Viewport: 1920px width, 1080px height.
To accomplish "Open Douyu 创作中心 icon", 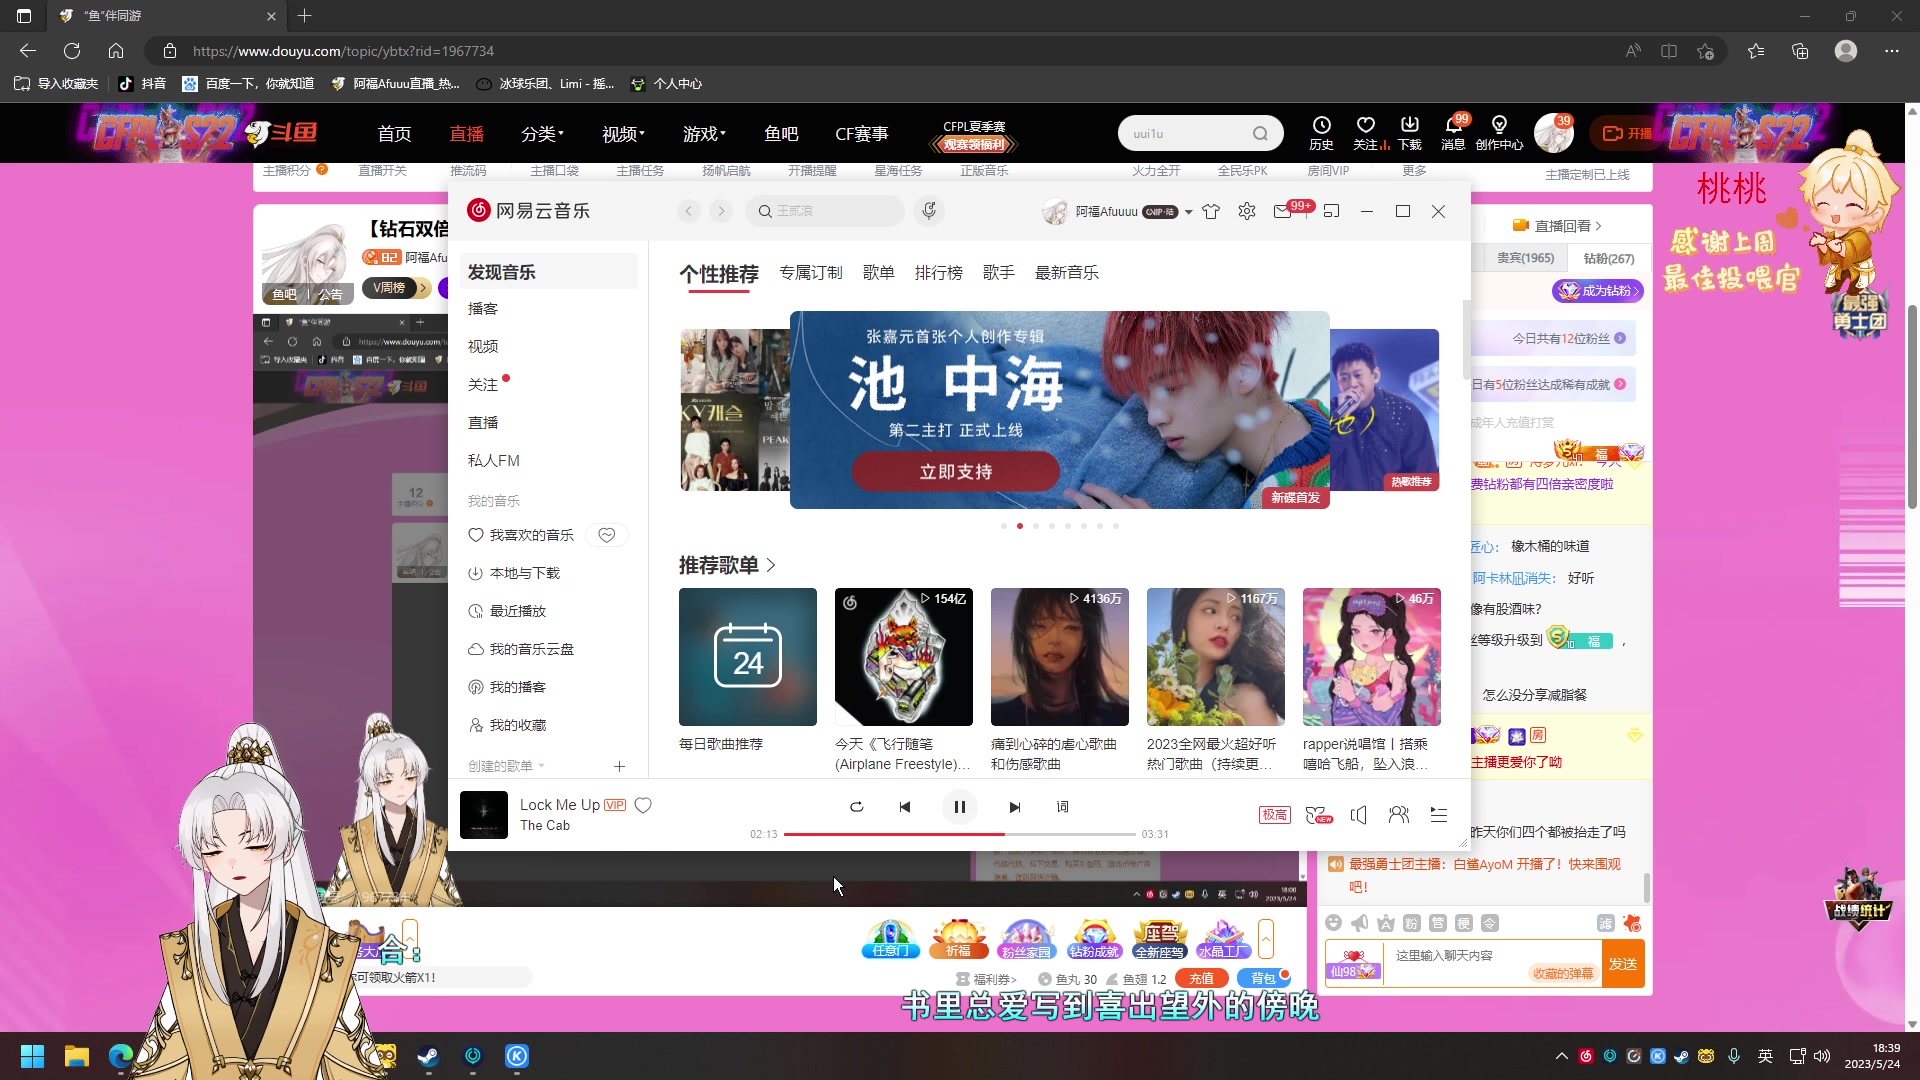I will pos(1499,132).
